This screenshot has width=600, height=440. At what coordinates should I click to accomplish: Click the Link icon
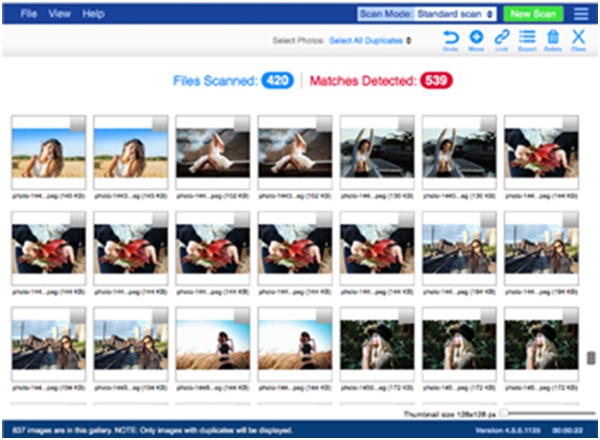coord(502,38)
